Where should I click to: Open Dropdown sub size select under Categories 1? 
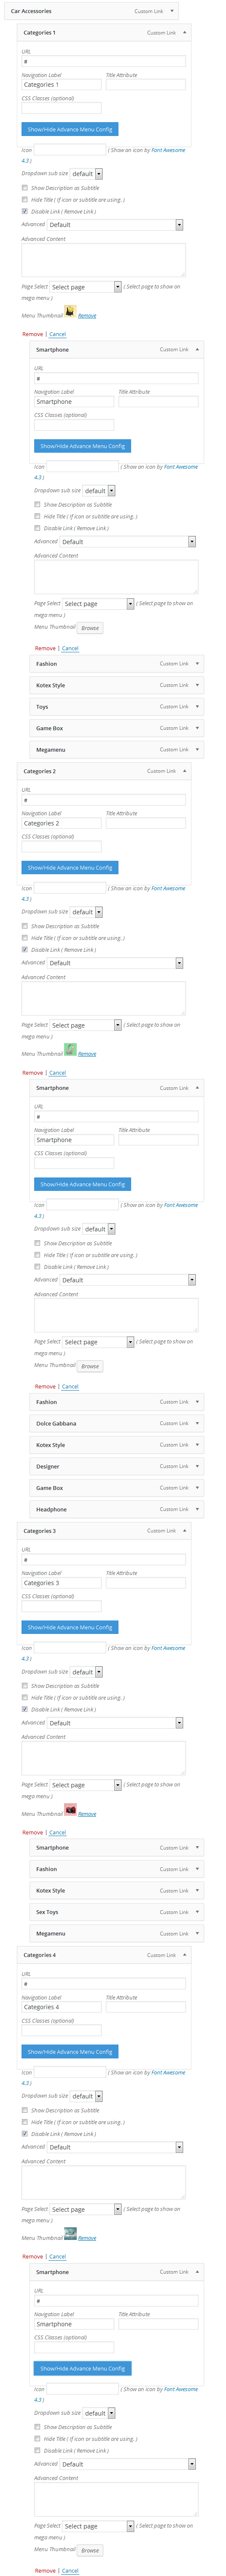pyautogui.click(x=86, y=173)
